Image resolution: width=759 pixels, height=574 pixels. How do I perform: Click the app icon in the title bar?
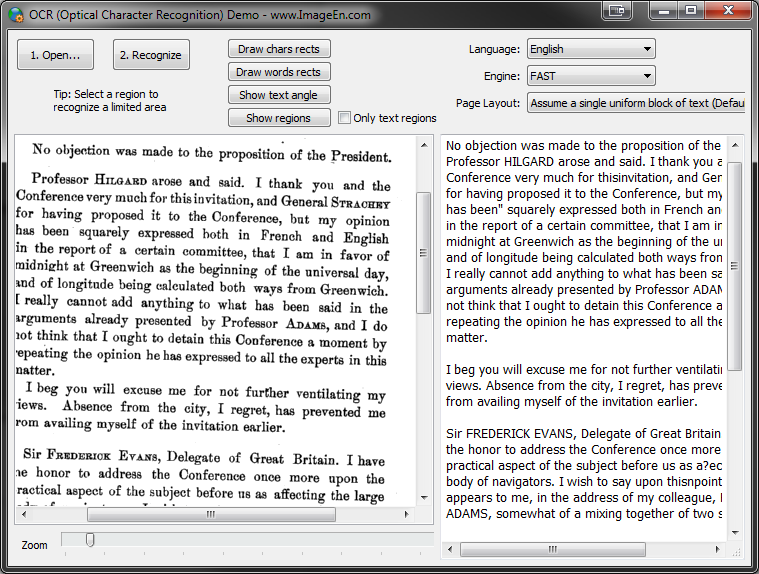tap(16, 15)
